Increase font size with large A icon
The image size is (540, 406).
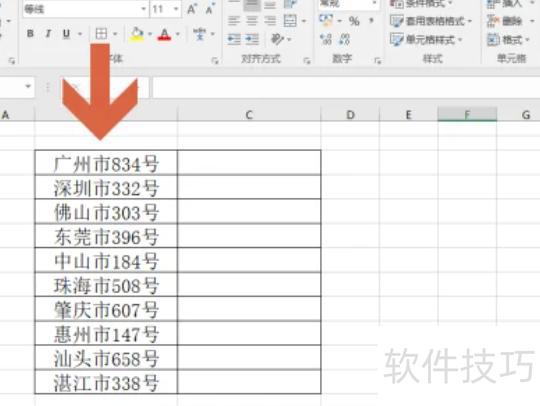(192, 9)
